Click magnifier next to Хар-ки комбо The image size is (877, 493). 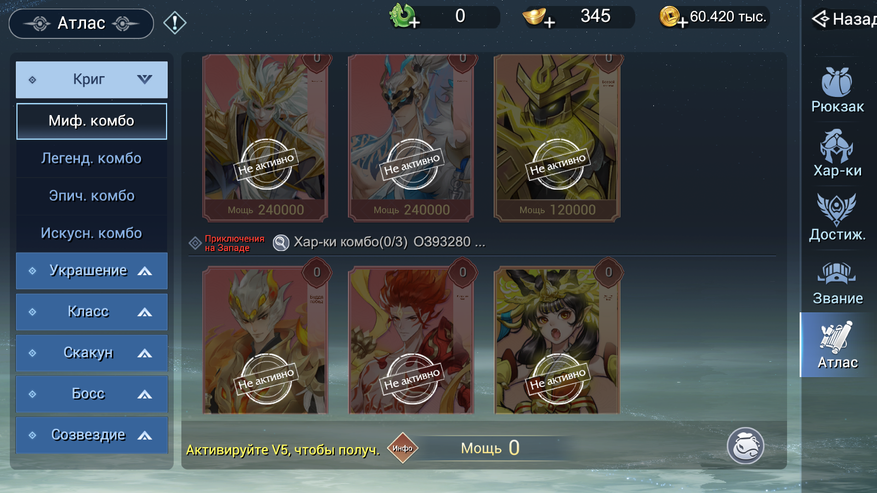(x=281, y=242)
